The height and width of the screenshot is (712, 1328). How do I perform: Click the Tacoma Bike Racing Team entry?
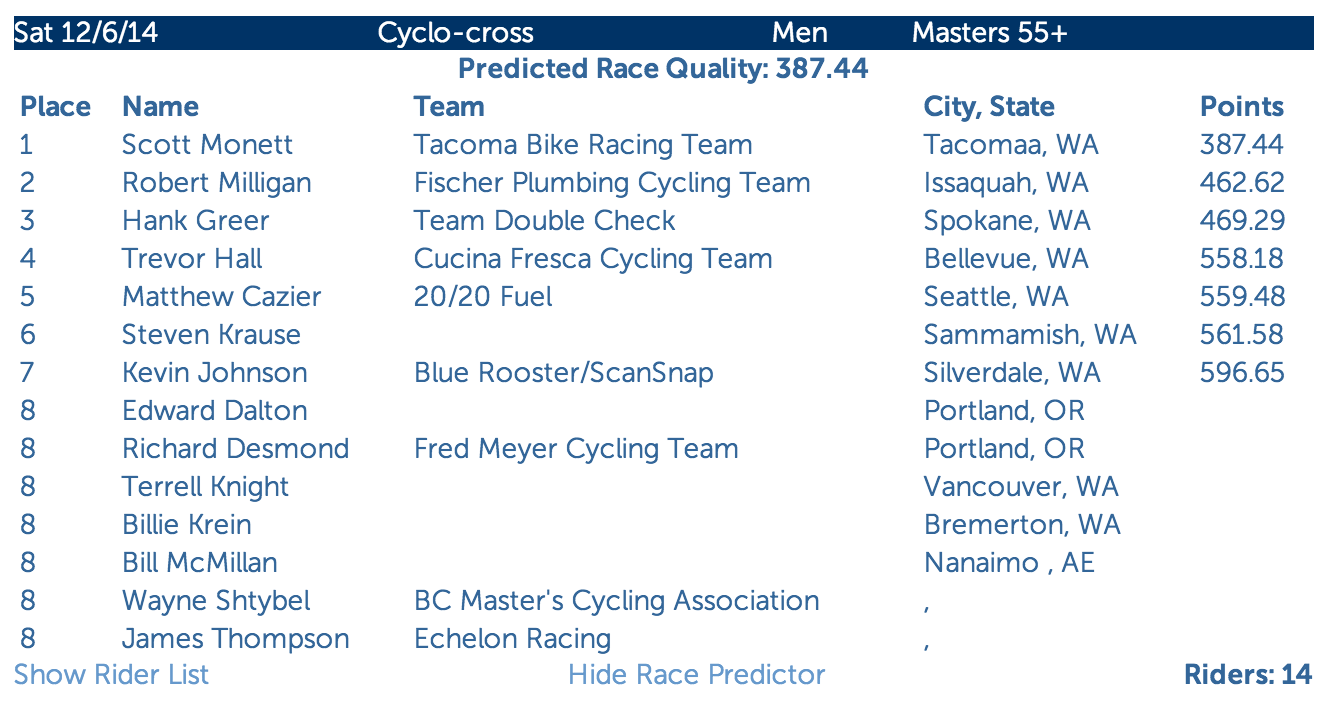coord(583,145)
